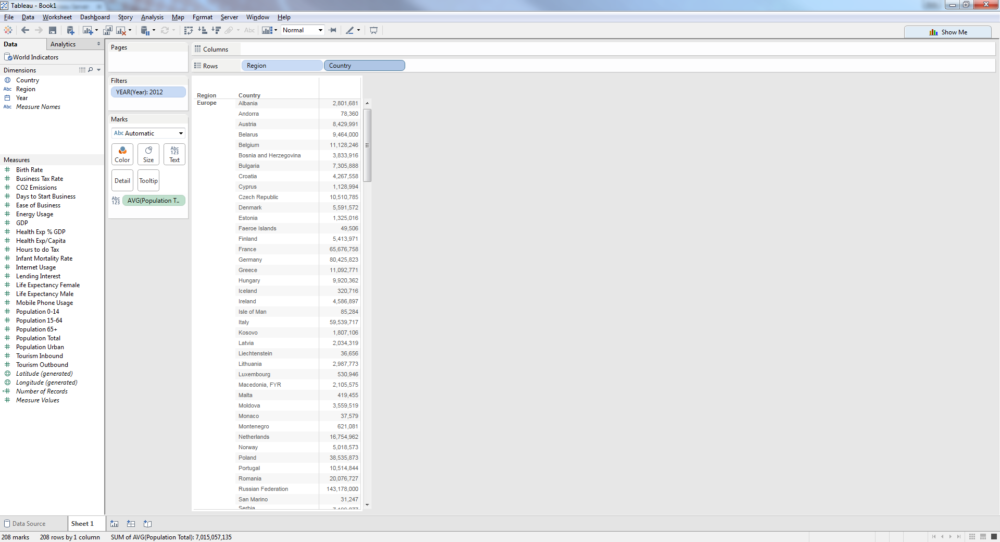Click the Presentation mode icon
1000x542 pixels.
[x=374, y=31]
